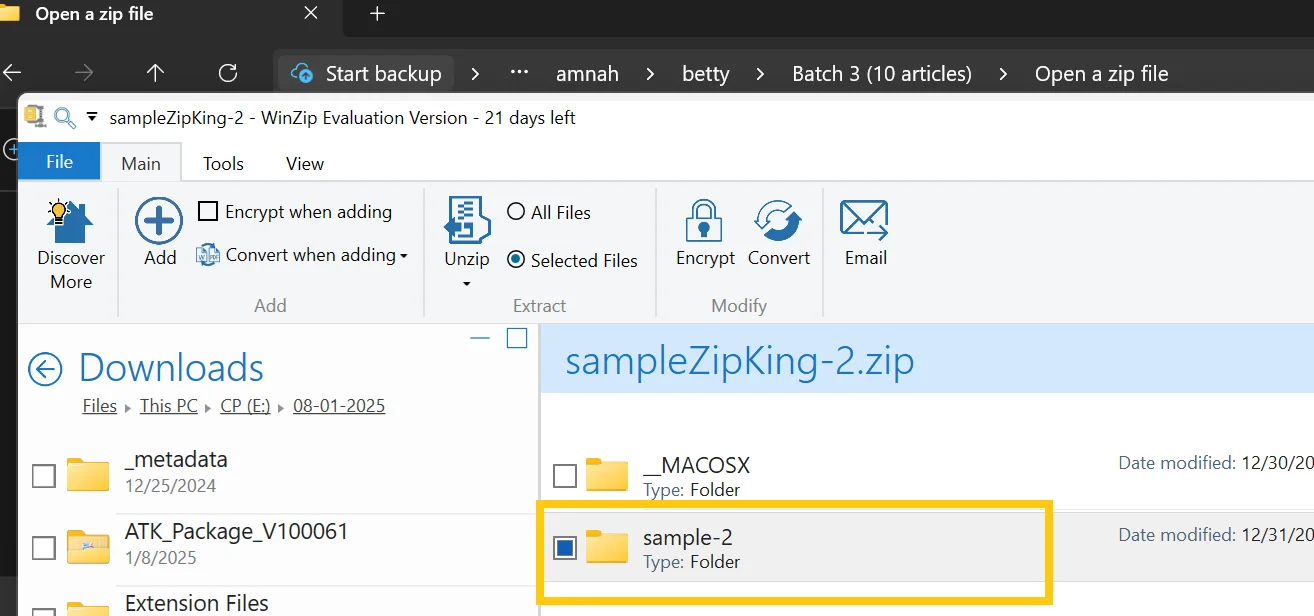
Task: Click the Start backup cloud button
Action: pyautogui.click(x=366, y=73)
